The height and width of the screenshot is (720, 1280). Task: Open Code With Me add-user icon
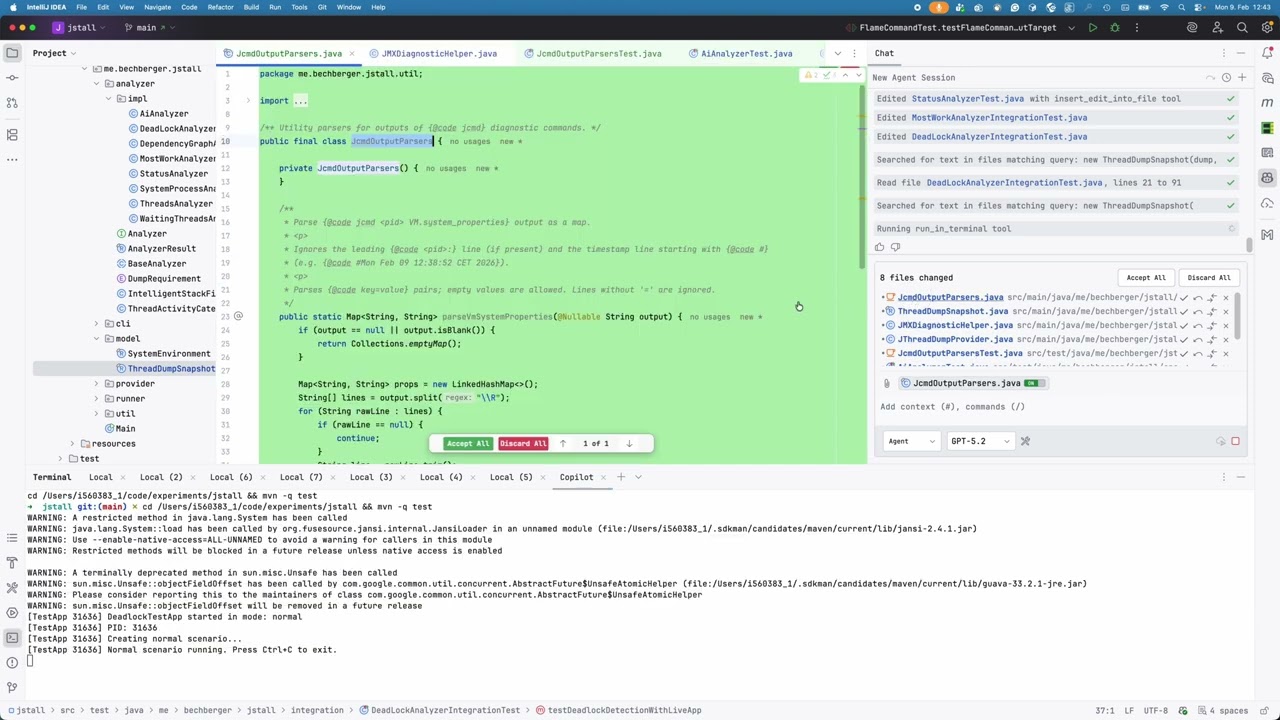point(1217,28)
